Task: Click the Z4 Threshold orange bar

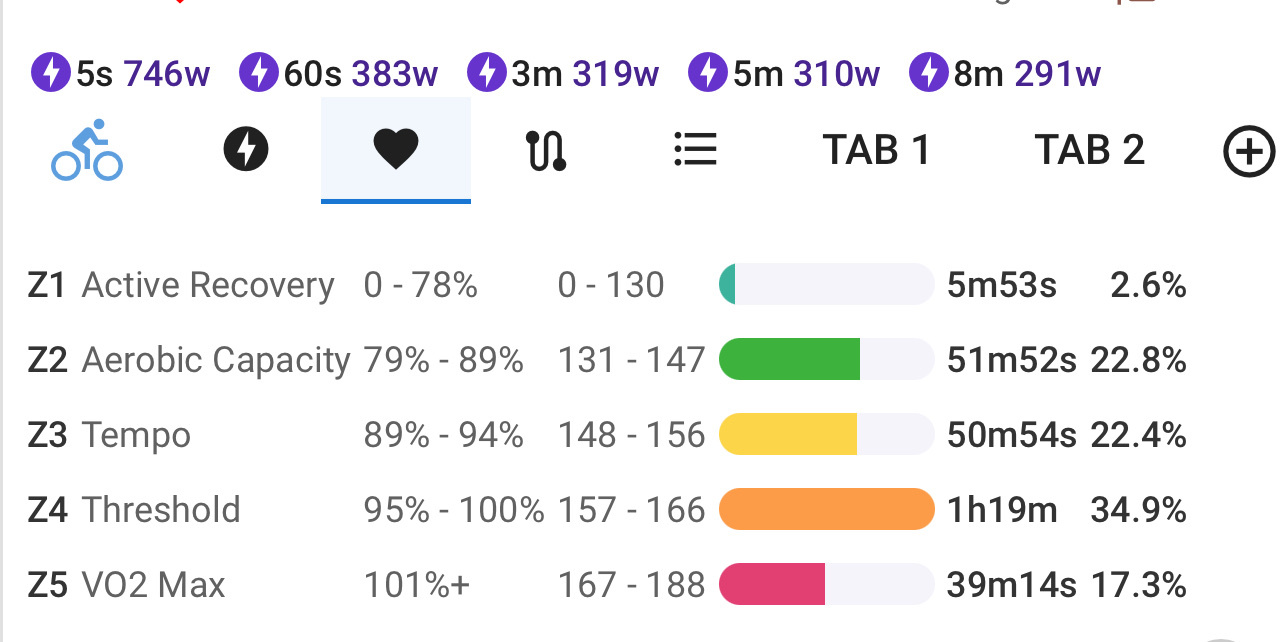Action: pyautogui.click(x=826, y=510)
